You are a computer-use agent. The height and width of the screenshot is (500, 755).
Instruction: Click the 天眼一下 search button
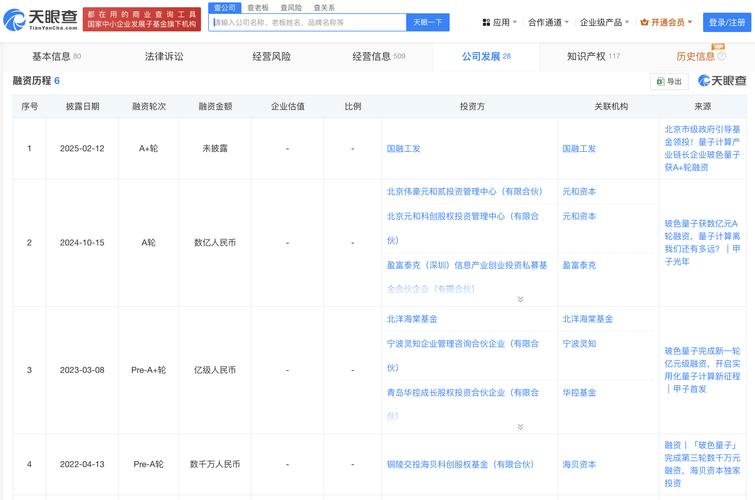click(428, 22)
